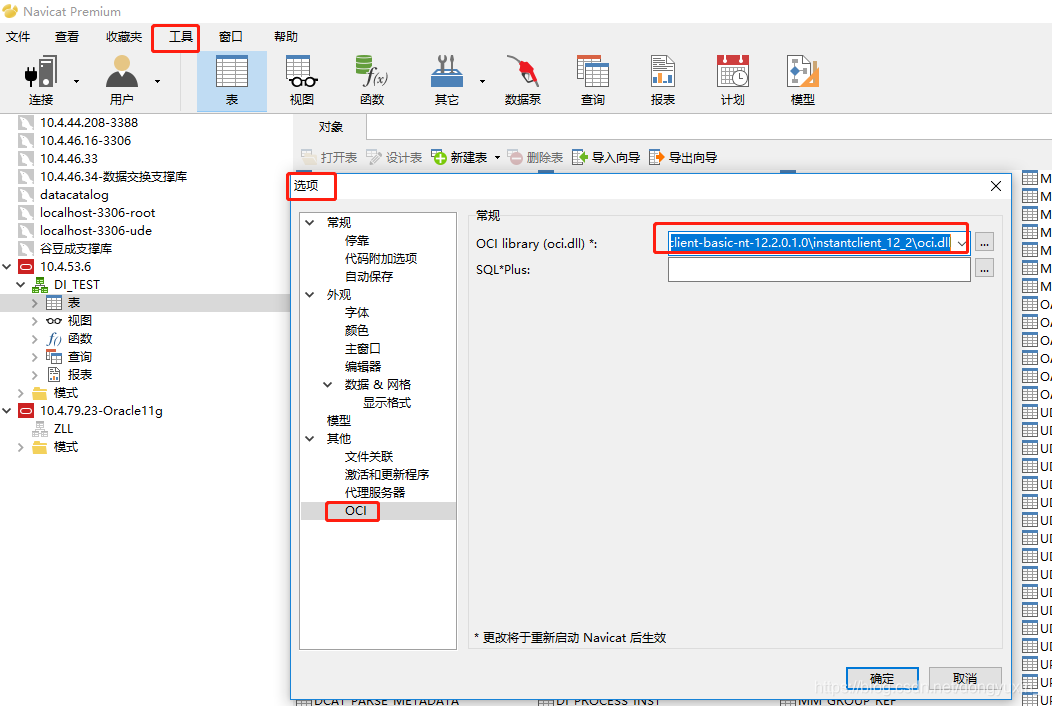Browse for OCI library file
This screenshot has width=1052, height=706.
pos(984,242)
